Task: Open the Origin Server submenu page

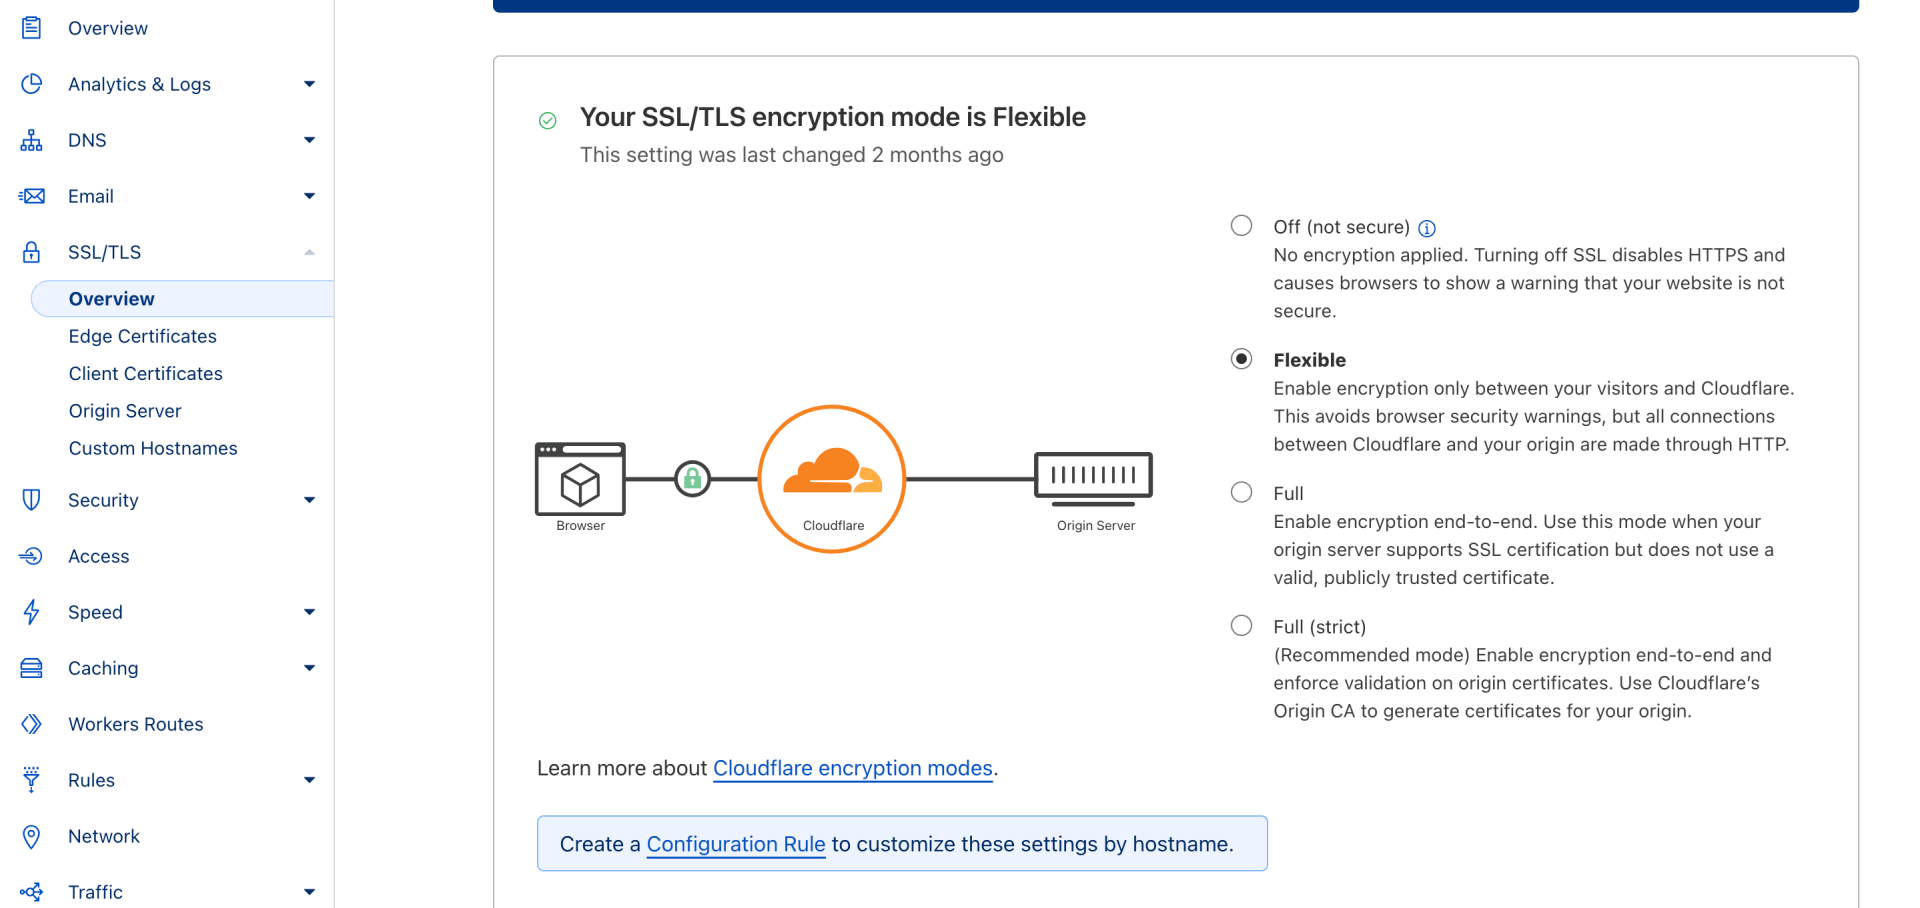Action: [x=125, y=411]
